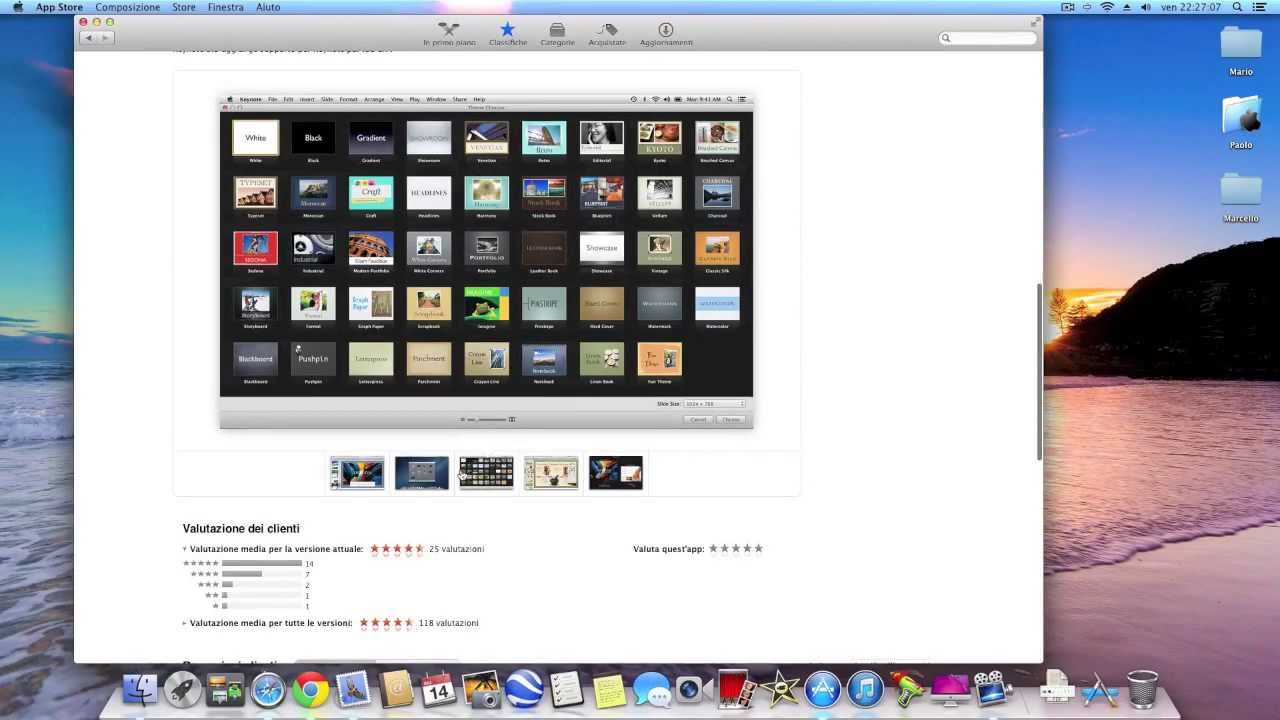The width and height of the screenshot is (1280, 720).
Task: Open the App Store menu
Action: 59,7
